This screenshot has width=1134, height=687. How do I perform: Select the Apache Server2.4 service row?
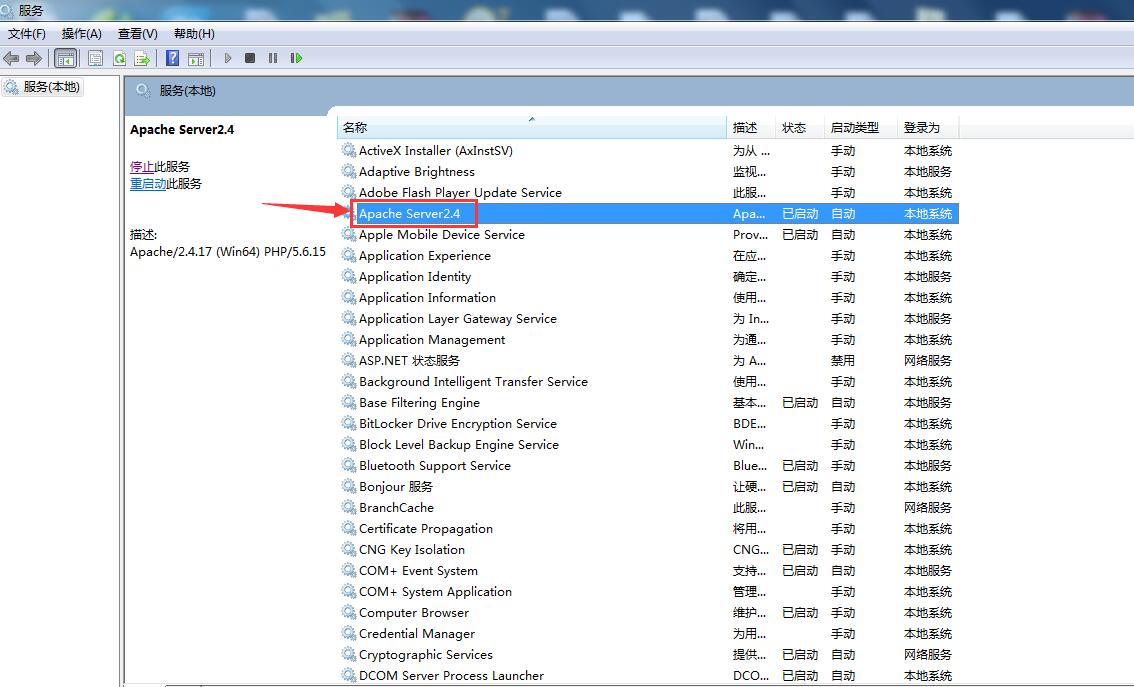pyautogui.click(x=649, y=213)
